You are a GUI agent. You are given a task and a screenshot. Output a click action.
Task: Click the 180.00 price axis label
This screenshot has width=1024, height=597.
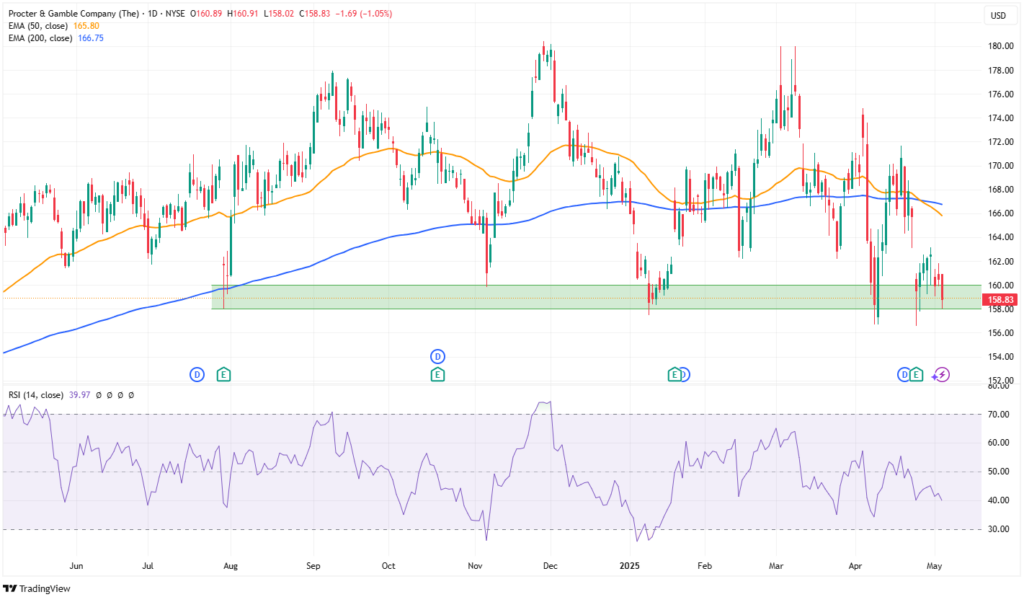point(1001,46)
